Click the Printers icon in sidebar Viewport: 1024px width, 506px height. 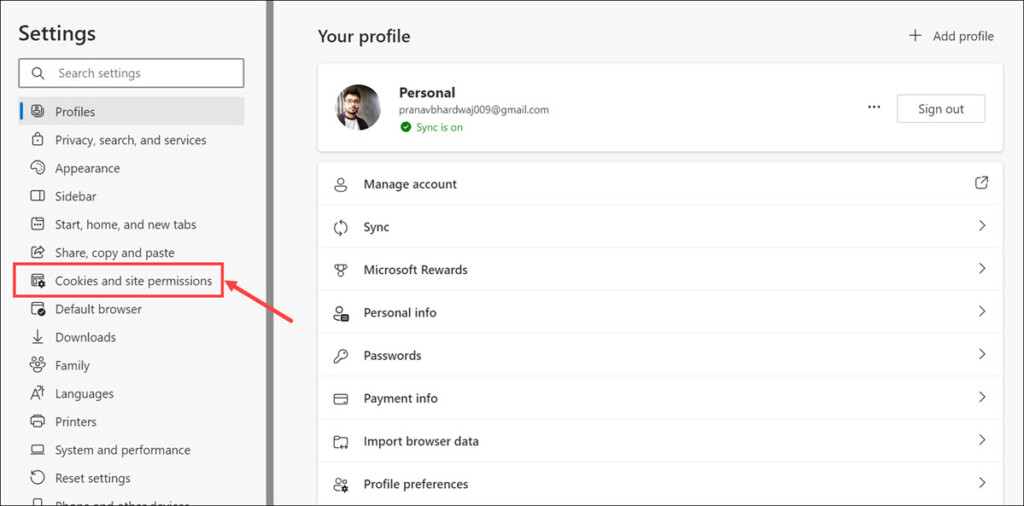[38, 421]
